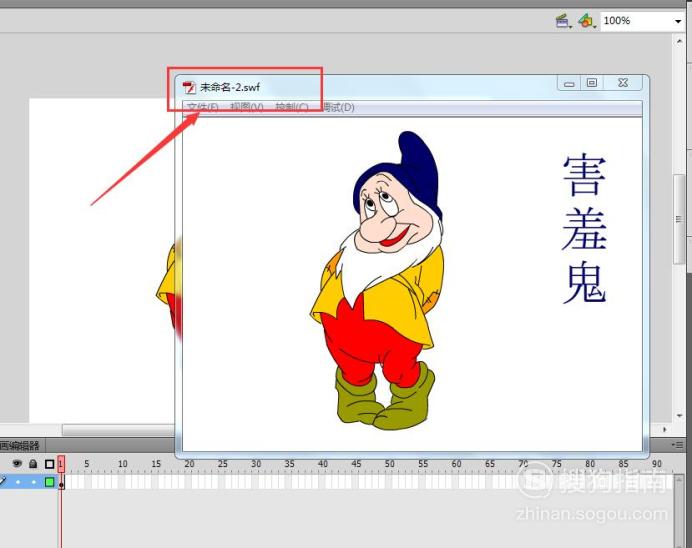Switch to the 动画编辑器 tab
The height and width of the screenshot is (548, 692).
[x=20, y=445]
